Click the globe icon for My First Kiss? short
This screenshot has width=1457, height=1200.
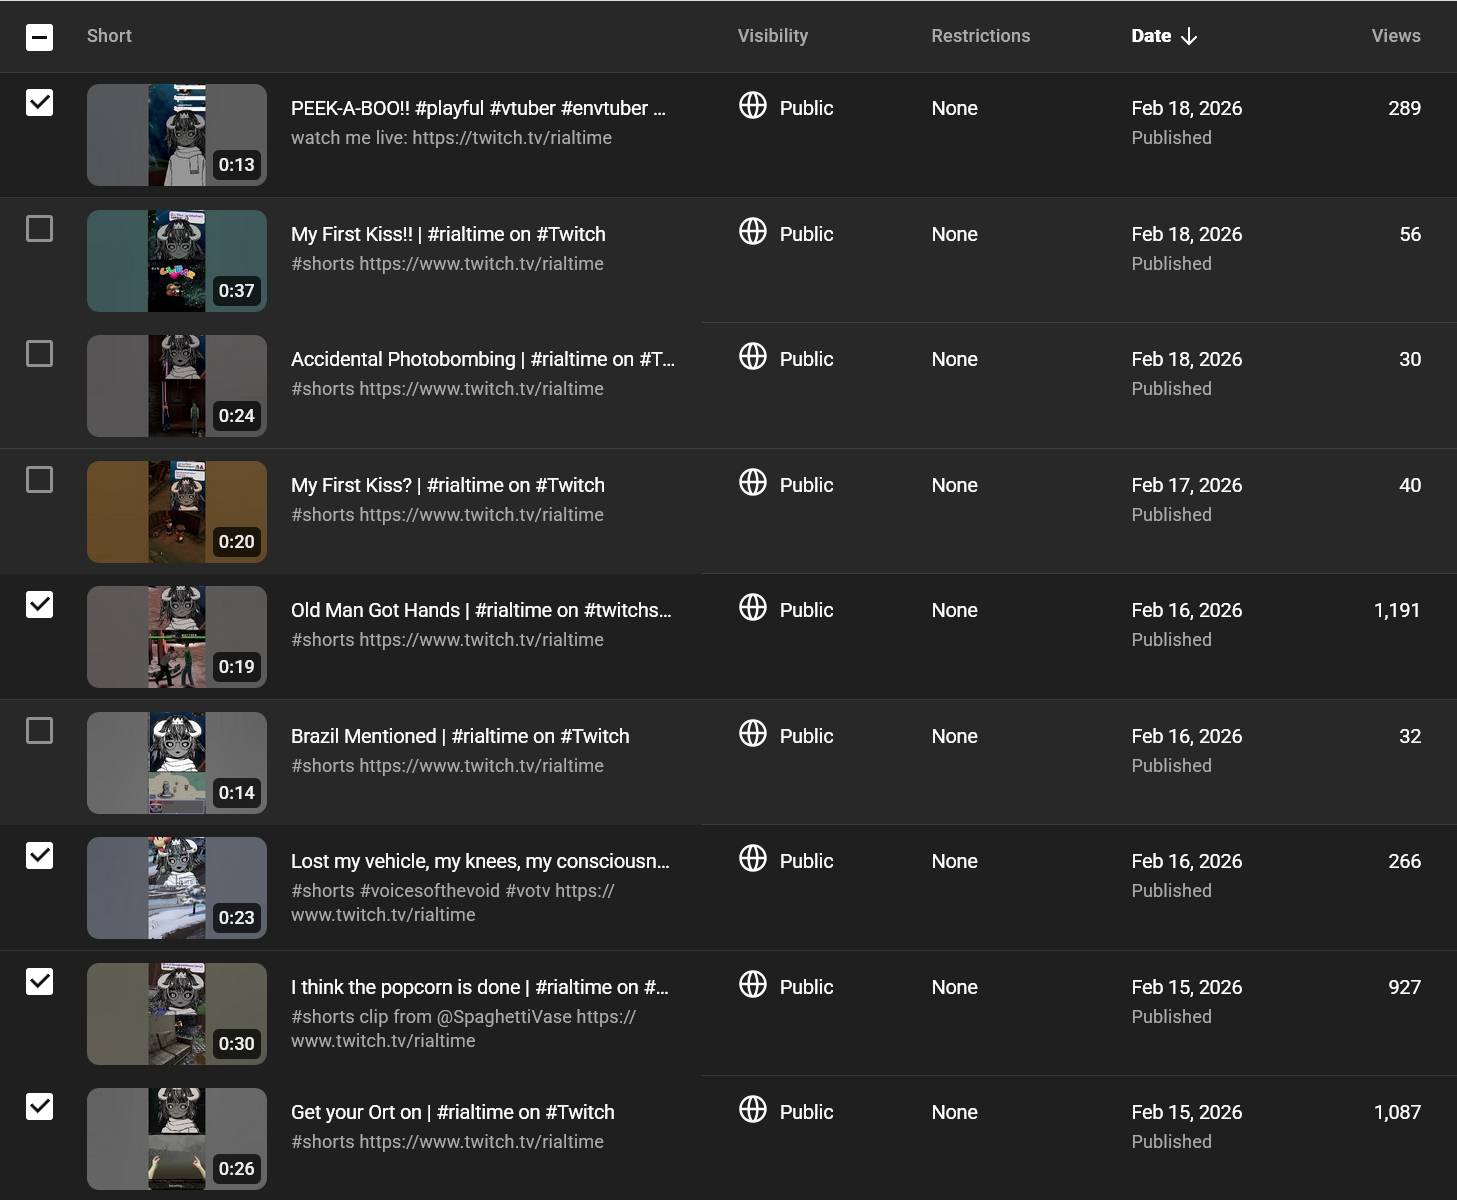(752, 483)
